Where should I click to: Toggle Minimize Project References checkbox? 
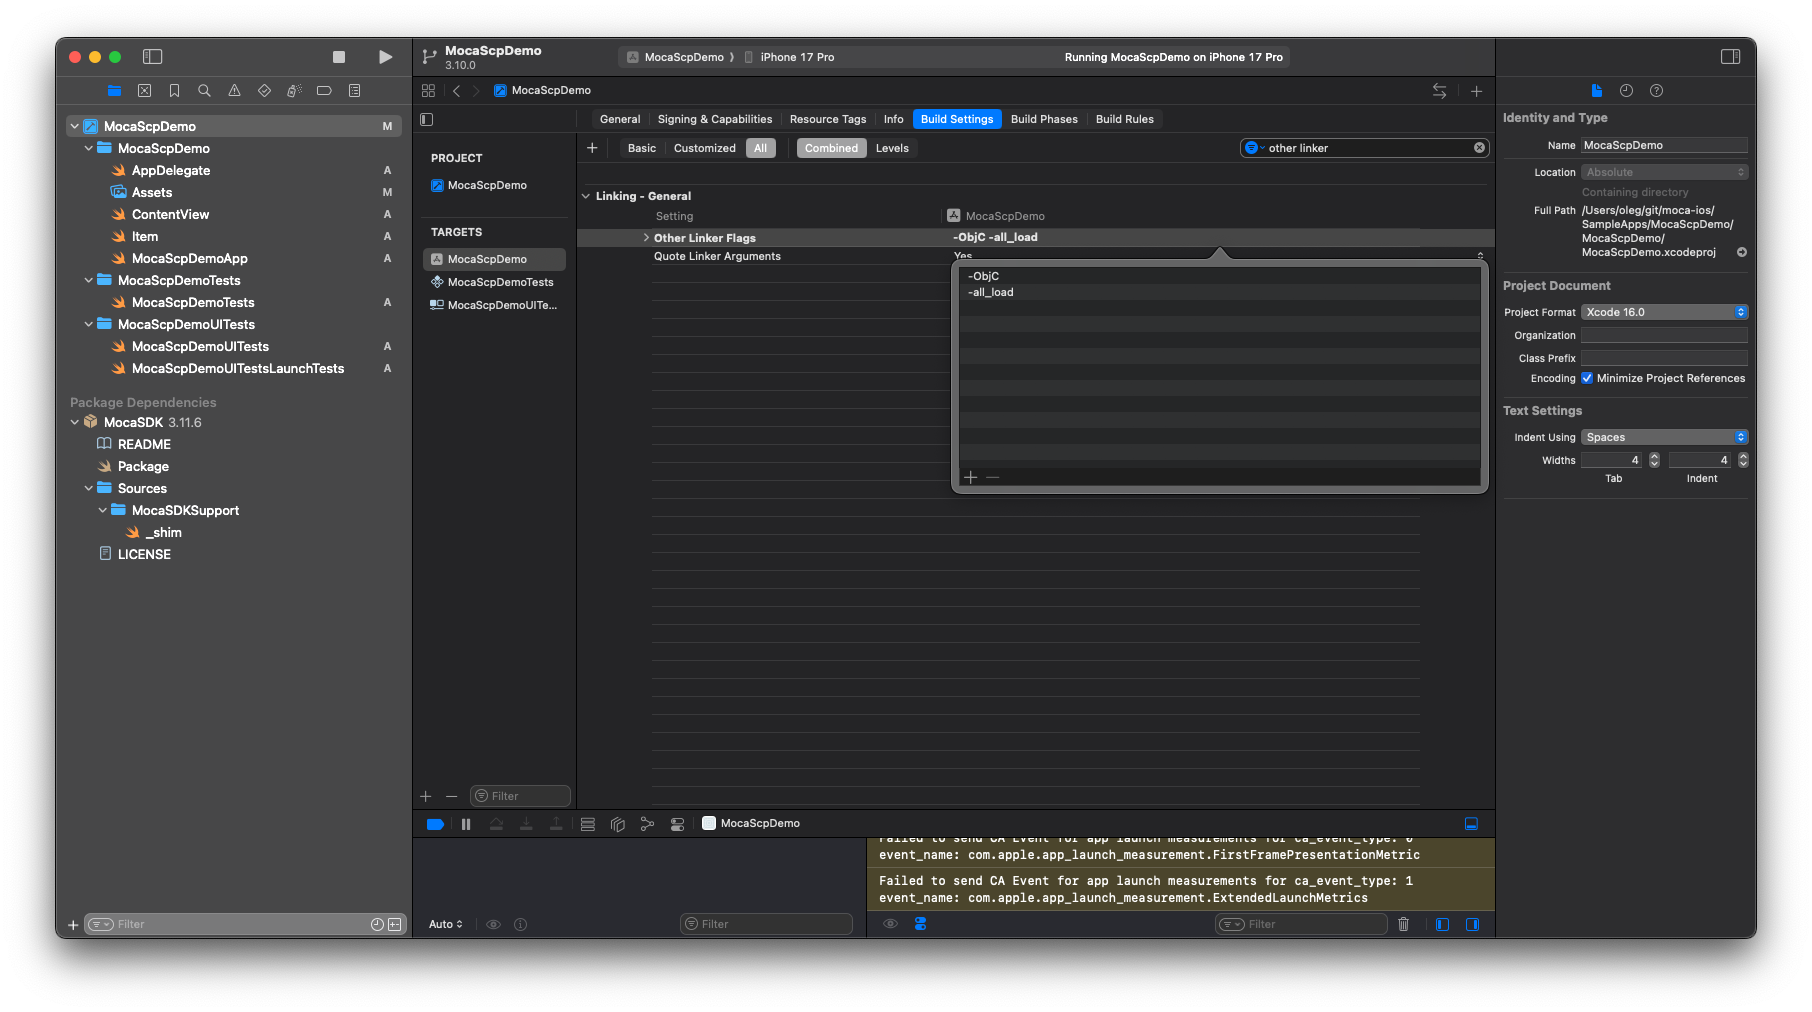(x=1587, y=378)
